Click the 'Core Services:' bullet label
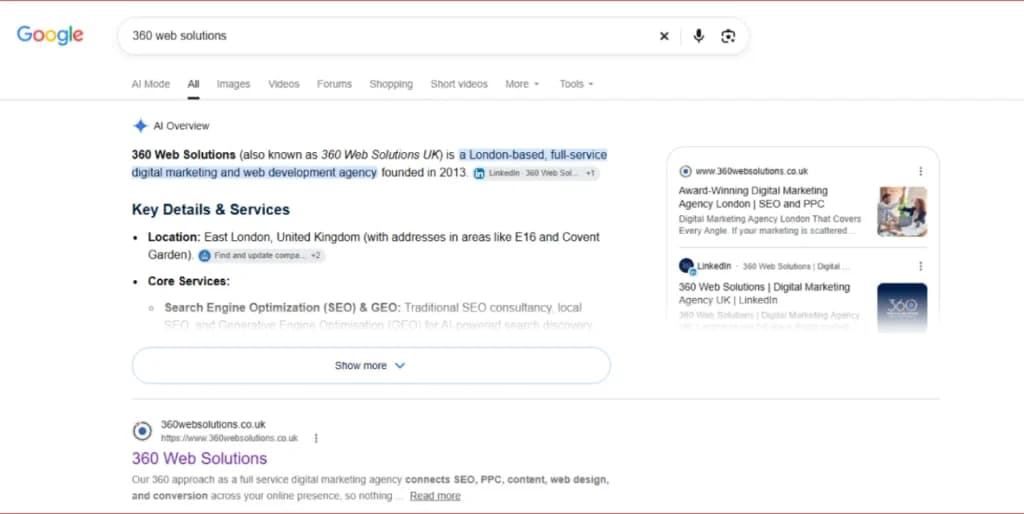The height and width of the screenshot is (514, 1024). [189, 281]
